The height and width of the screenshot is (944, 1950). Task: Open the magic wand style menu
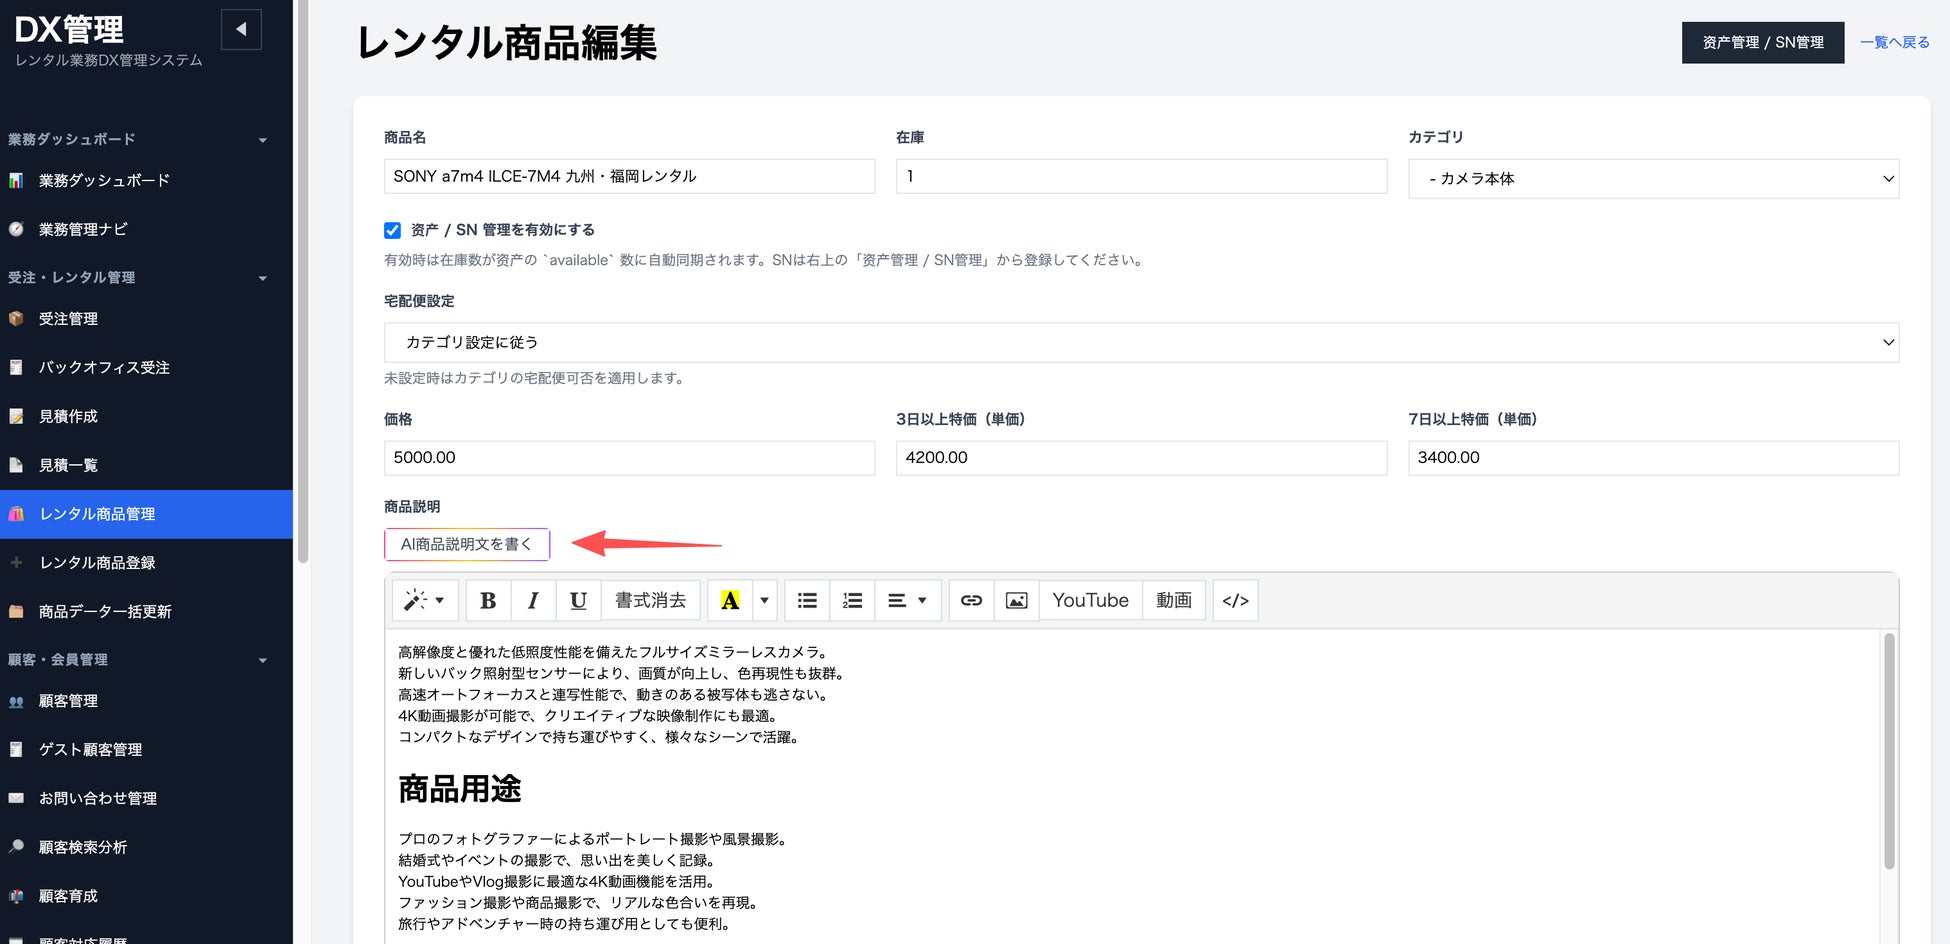[425, 600]
